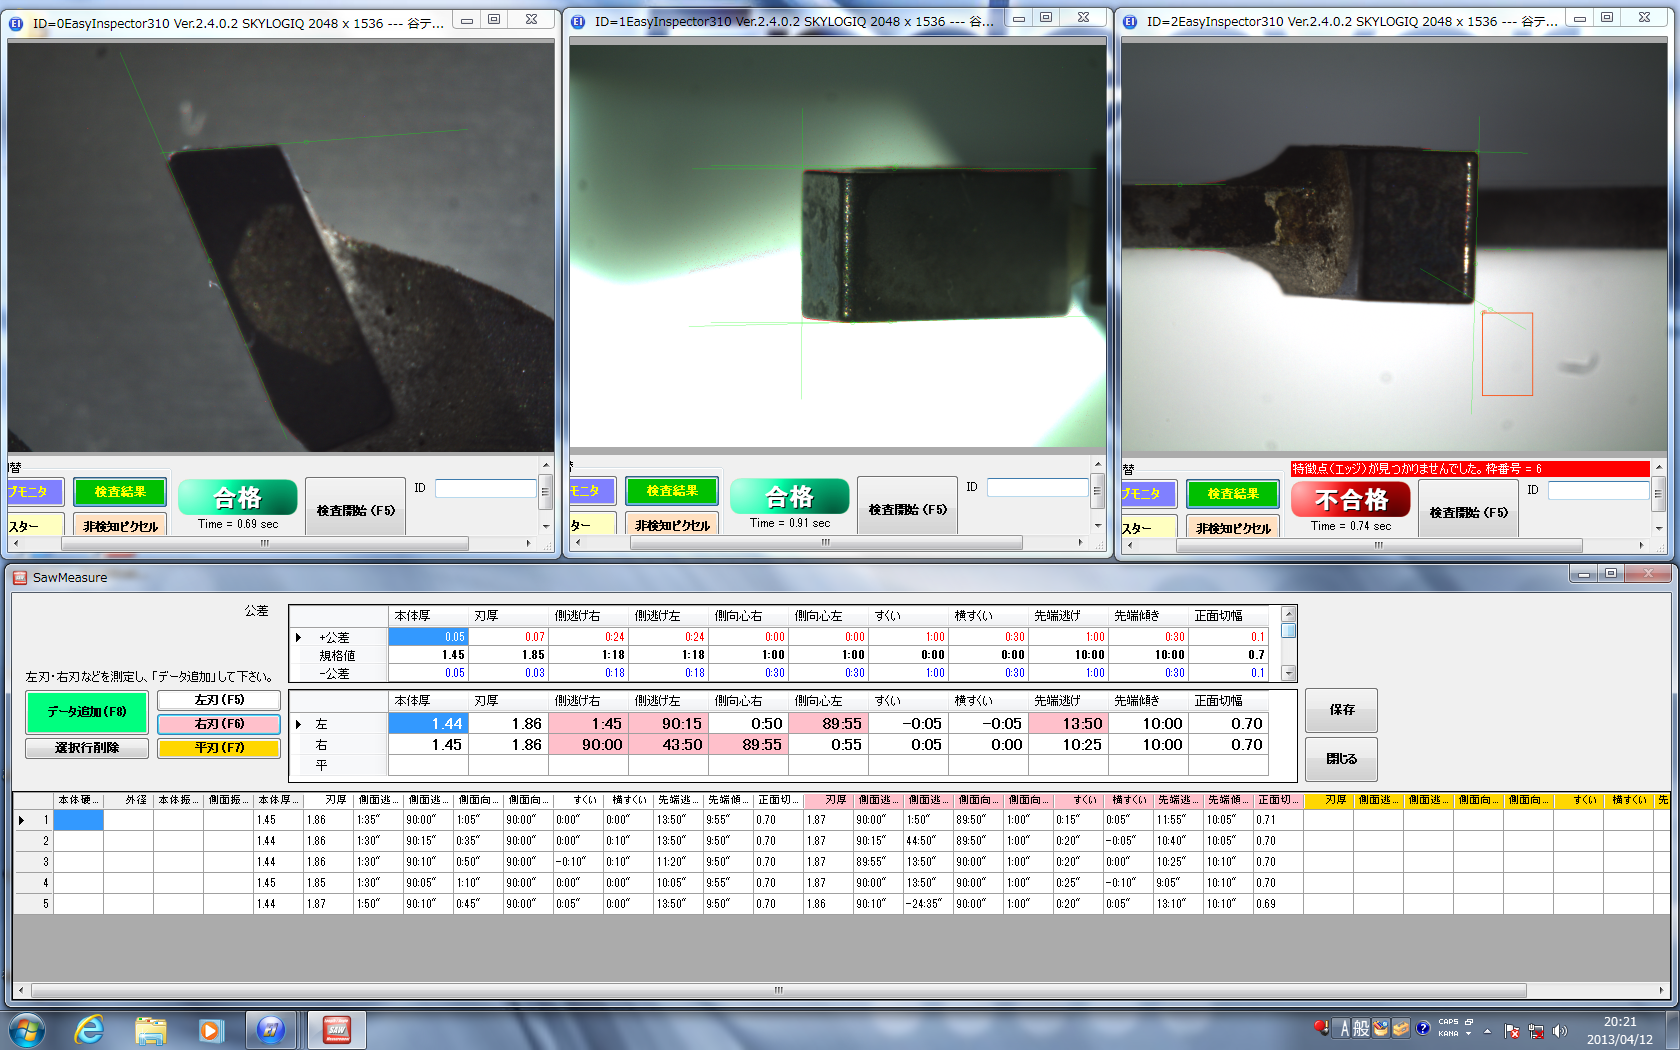The image size is (1680, 1050).
Task: Open the Action Center flag icon
Action: 1512,1030
